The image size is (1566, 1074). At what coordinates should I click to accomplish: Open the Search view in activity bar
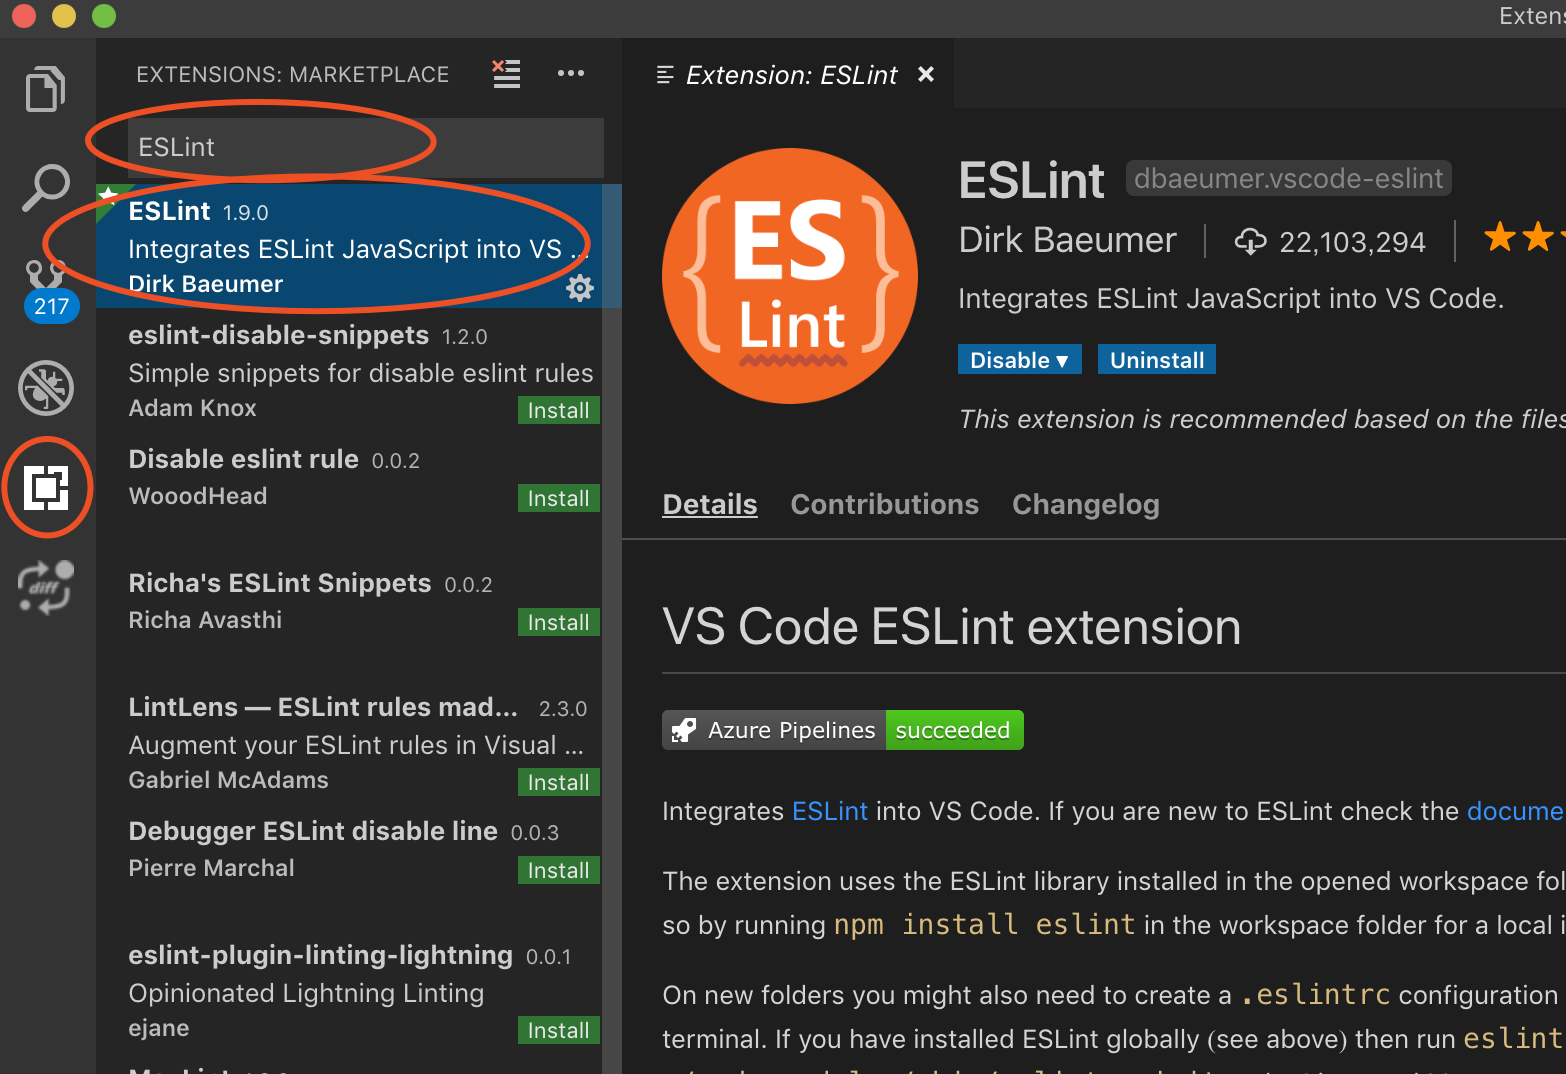(46, 188)
